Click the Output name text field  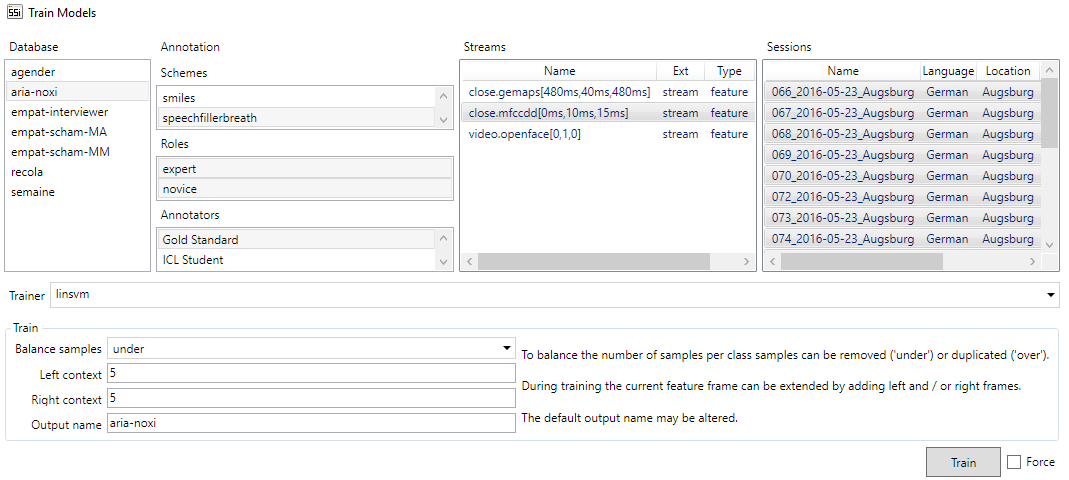click(310, 423)
